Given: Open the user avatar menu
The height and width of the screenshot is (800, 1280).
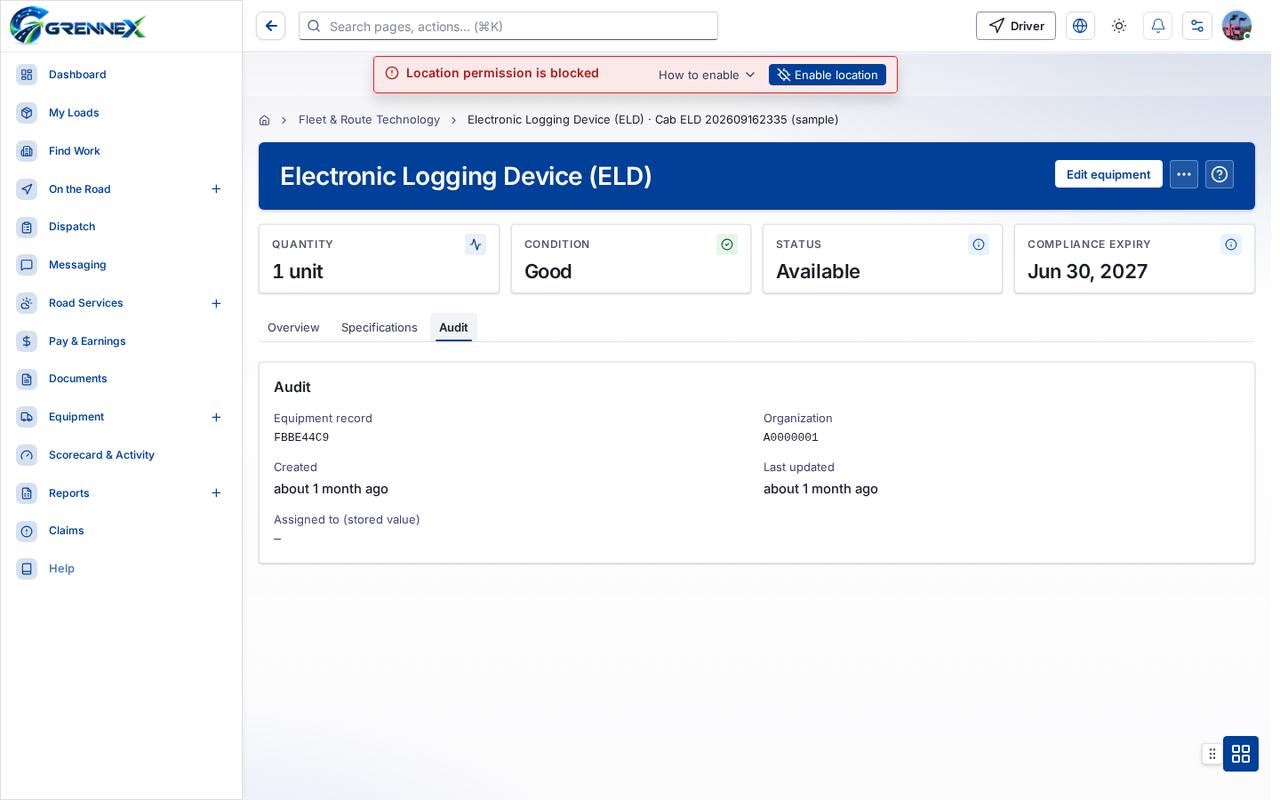Looking at the screenshot, I should 1237,26.
